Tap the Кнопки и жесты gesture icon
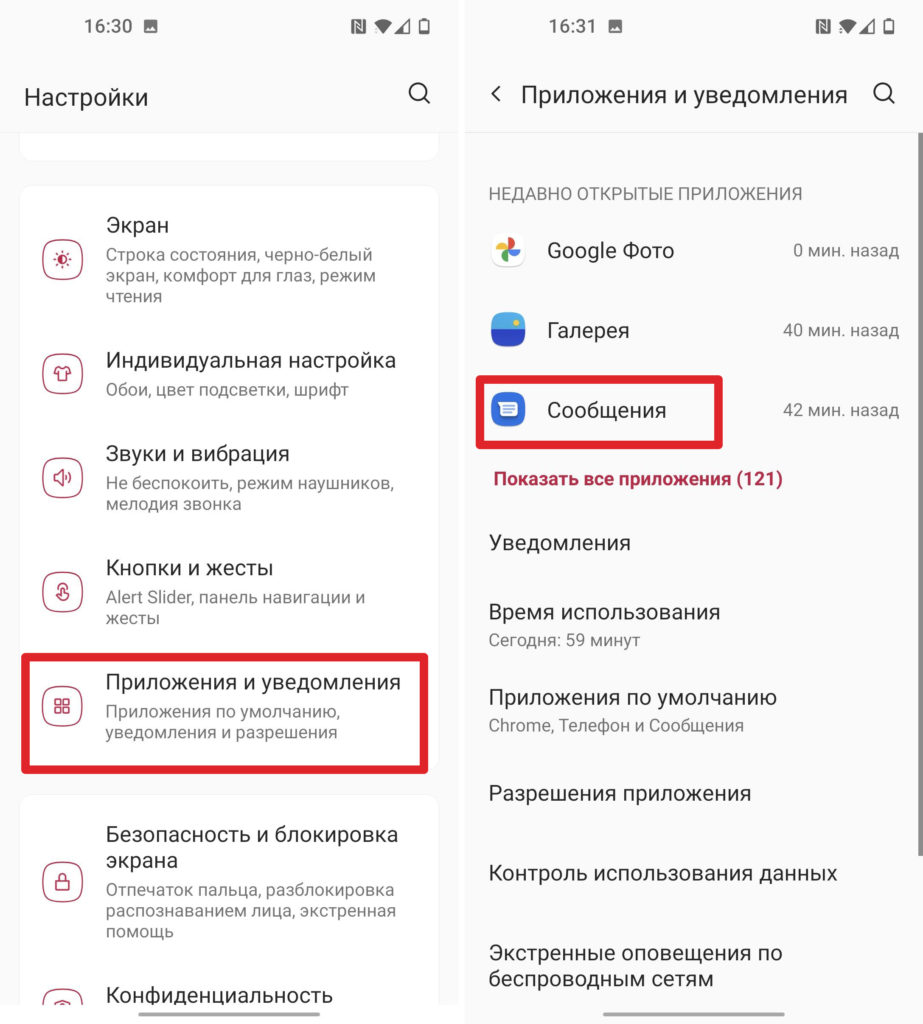 point(63,592)
